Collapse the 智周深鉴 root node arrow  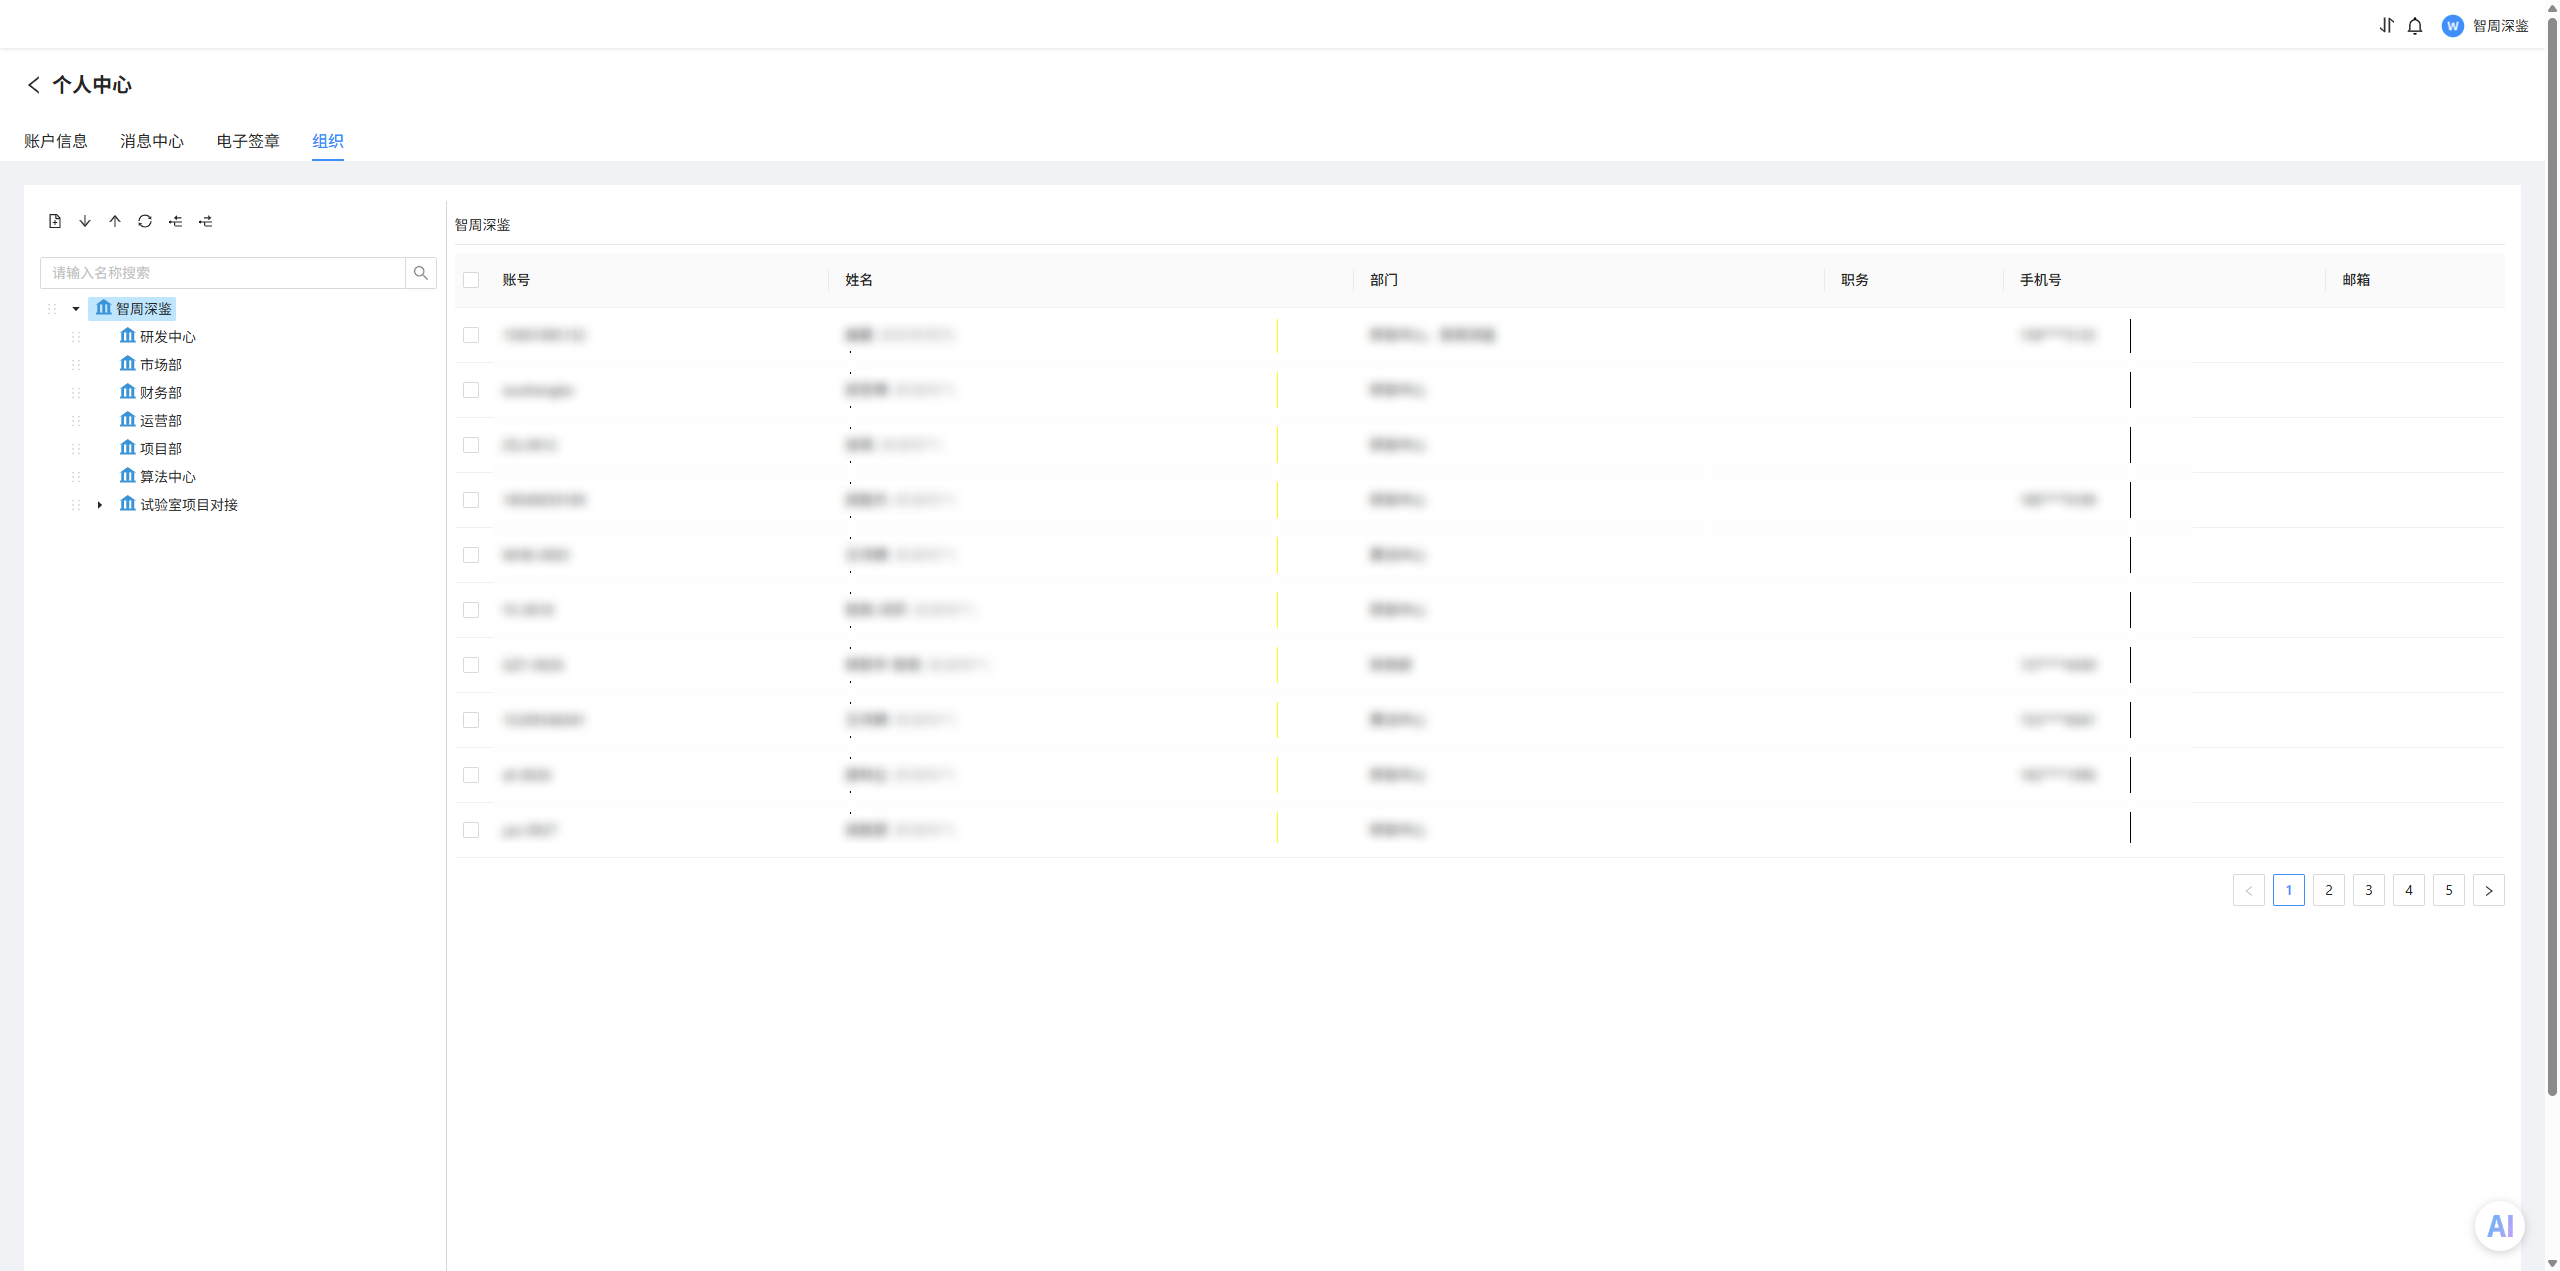click(76, 309)
